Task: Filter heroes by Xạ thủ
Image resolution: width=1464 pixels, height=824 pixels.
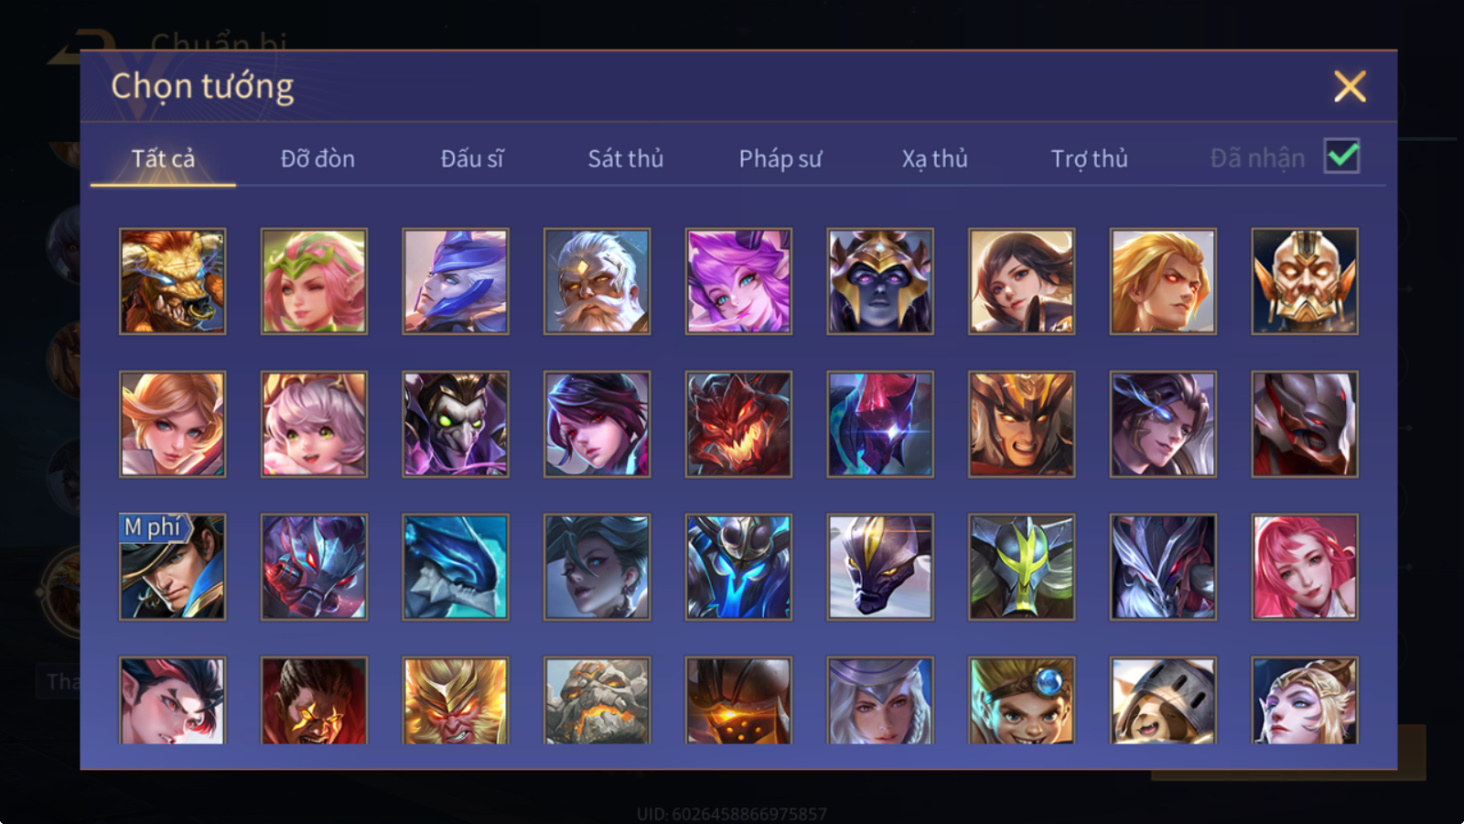Action: tap(934, 158)
